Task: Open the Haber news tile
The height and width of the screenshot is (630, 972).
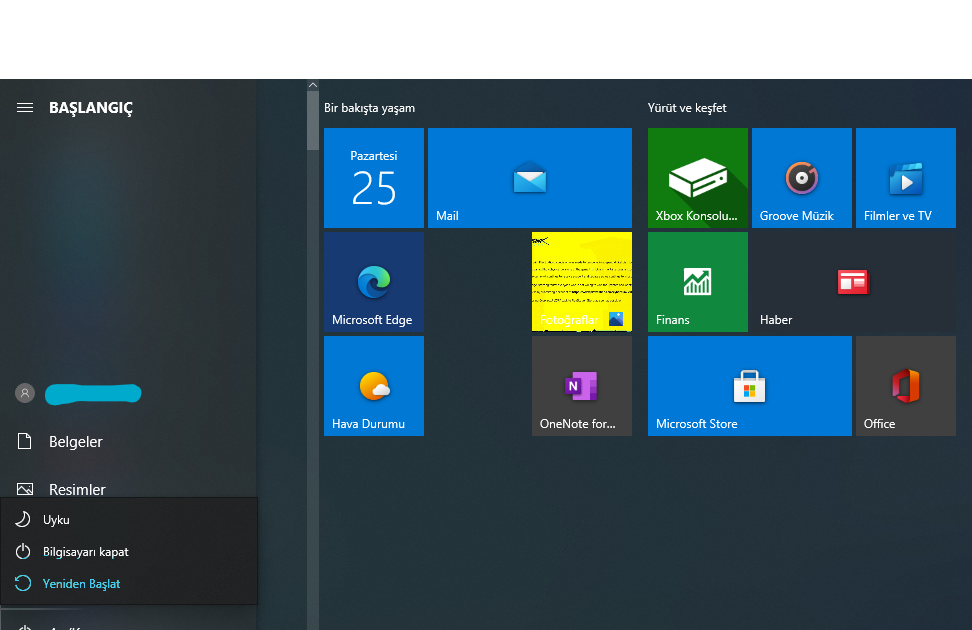Action: point(854,282)
